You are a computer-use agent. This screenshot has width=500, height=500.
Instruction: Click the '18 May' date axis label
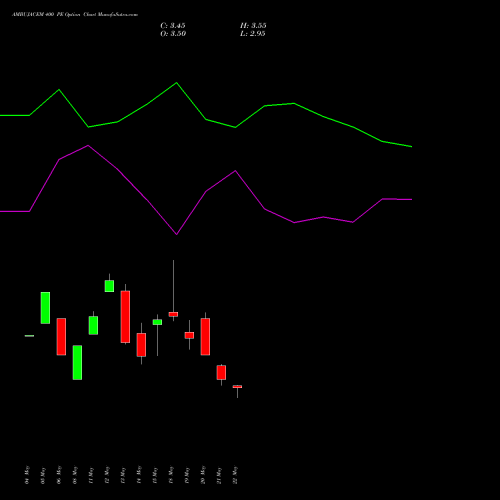click(171, 475)
